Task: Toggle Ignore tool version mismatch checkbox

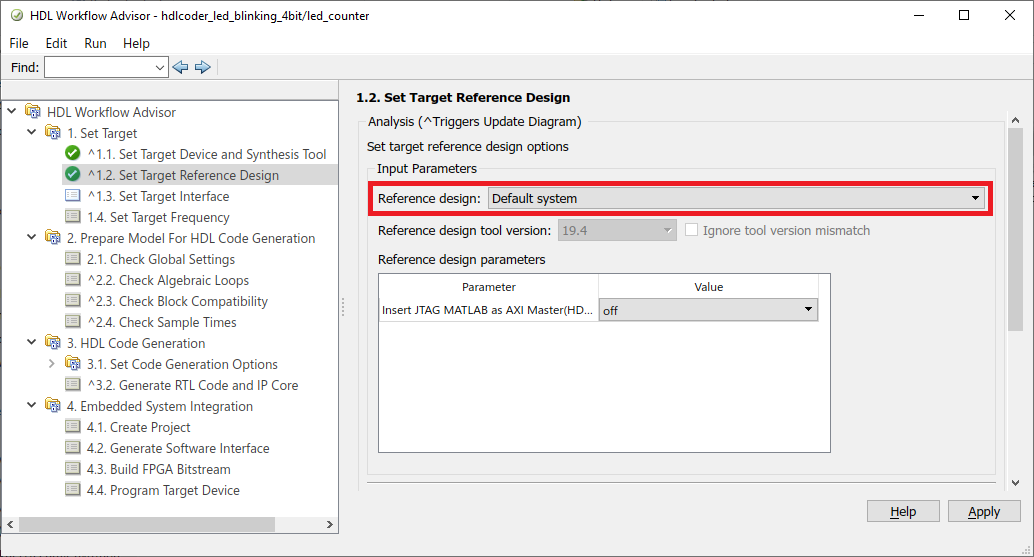Action: click(691, 230)
